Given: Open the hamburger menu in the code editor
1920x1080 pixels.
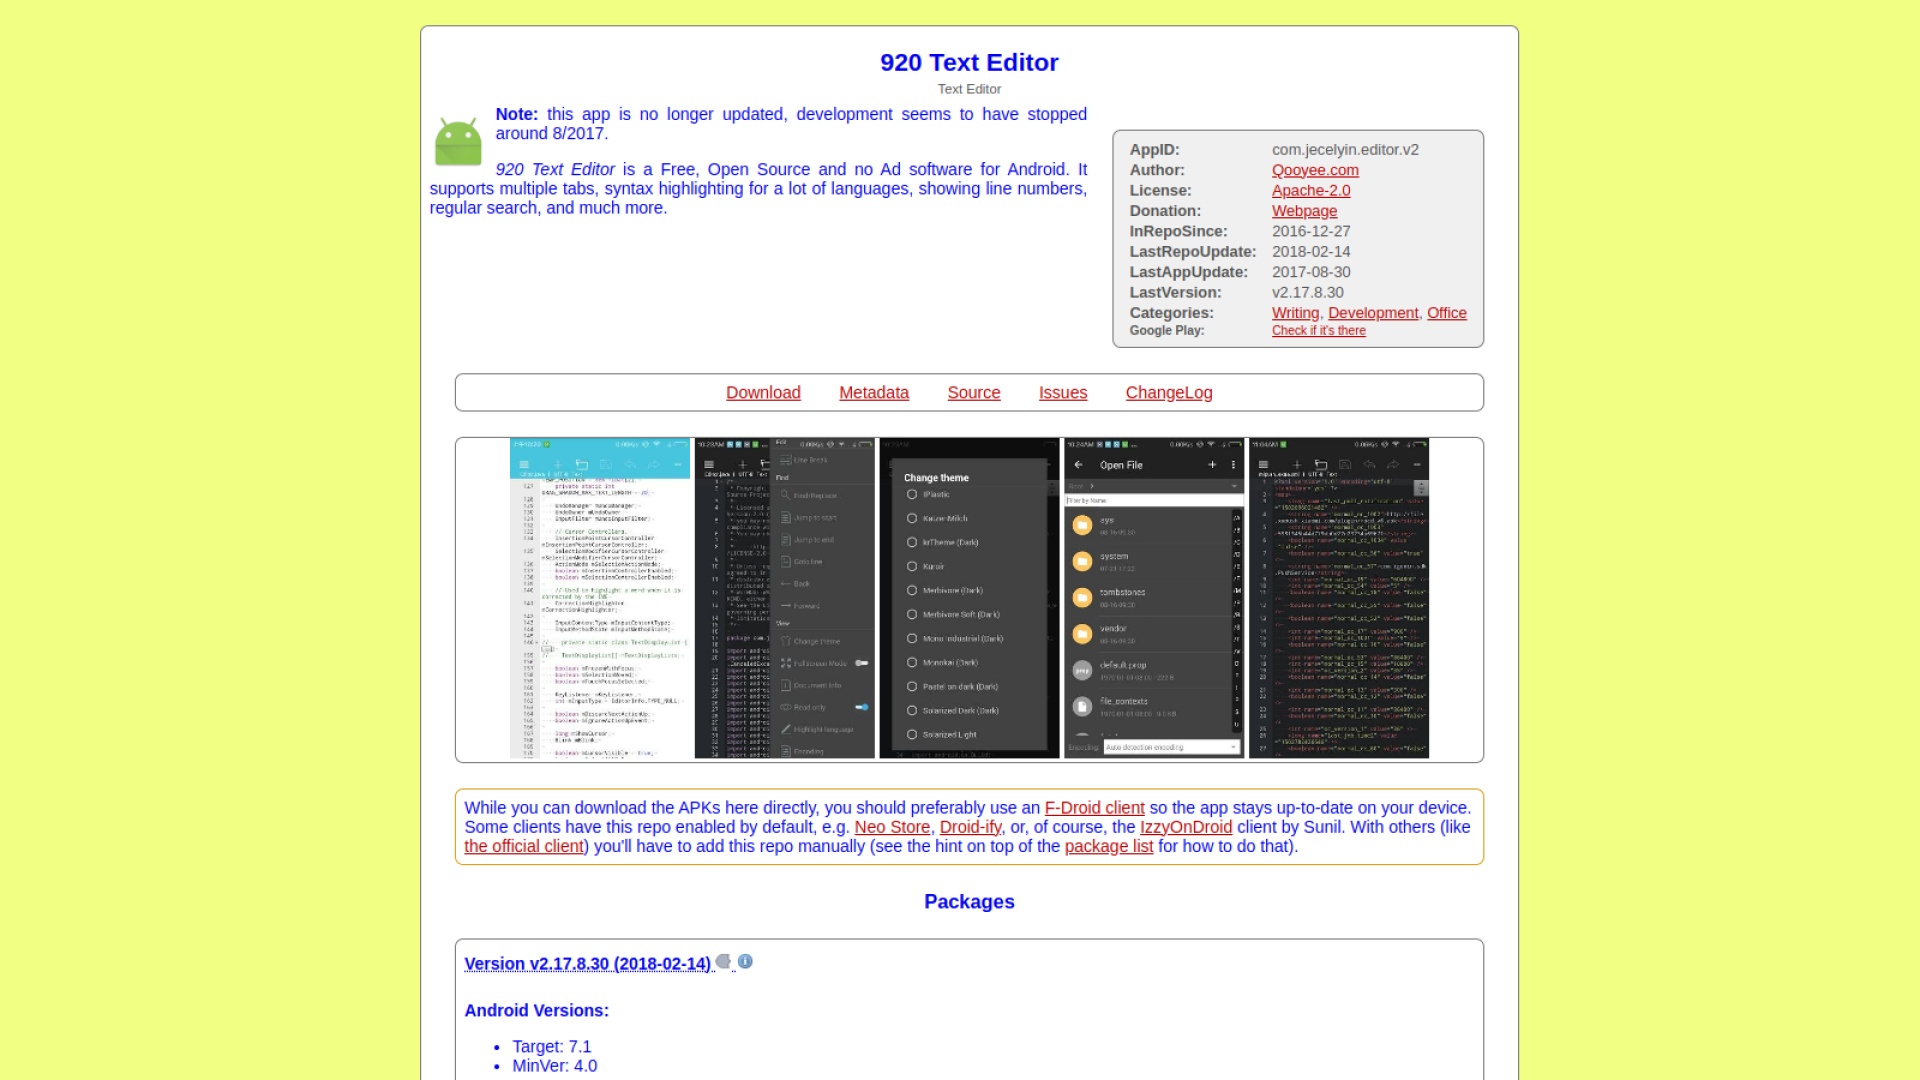Looking at the screenshot, I should [524, 463].
